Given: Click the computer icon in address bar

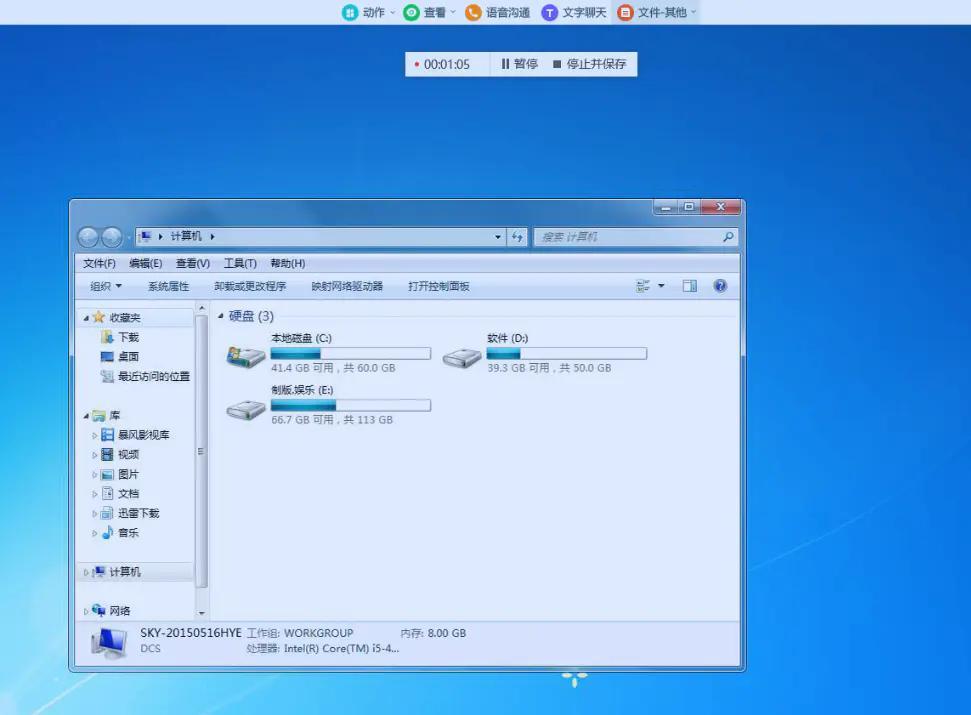Looking at the screenshot, I should coord(146,236).
